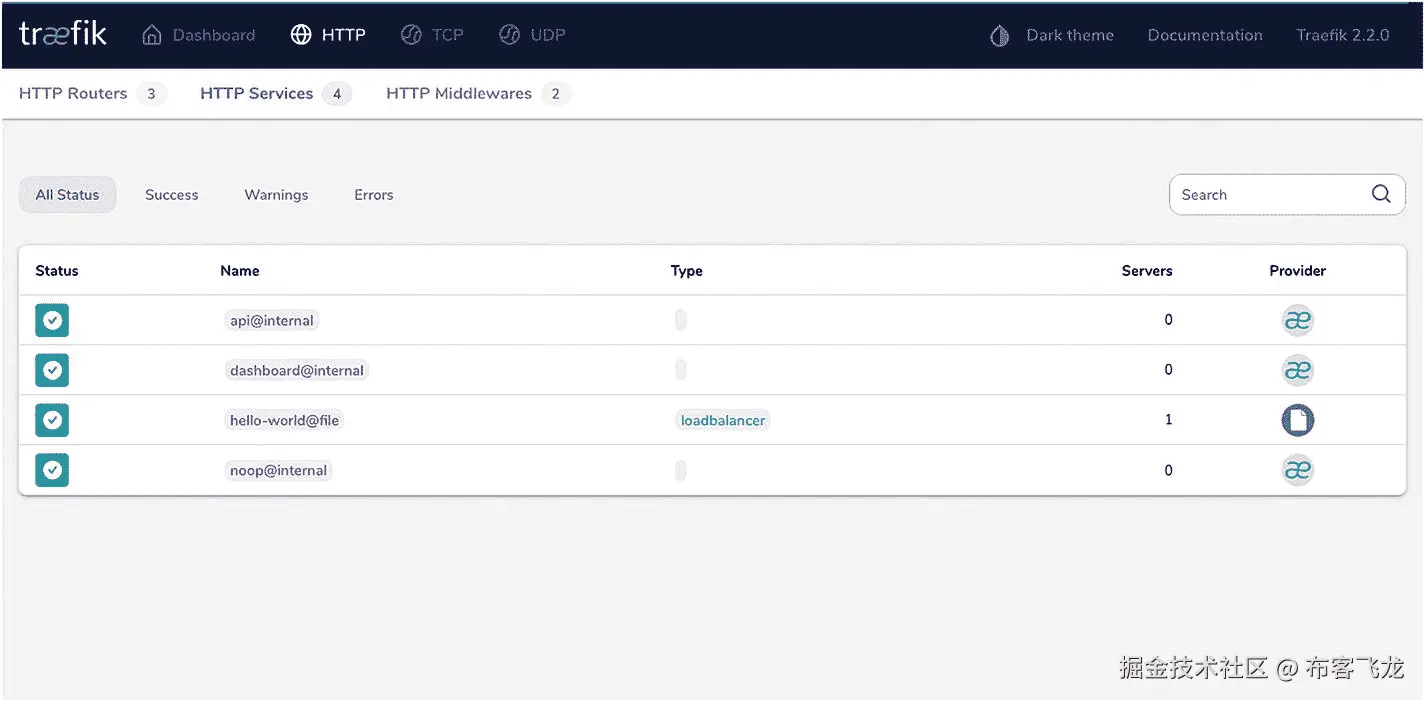Viewport: 1425px width, 702px height.
Task: Click the Status column header
Action: point(57,271)
